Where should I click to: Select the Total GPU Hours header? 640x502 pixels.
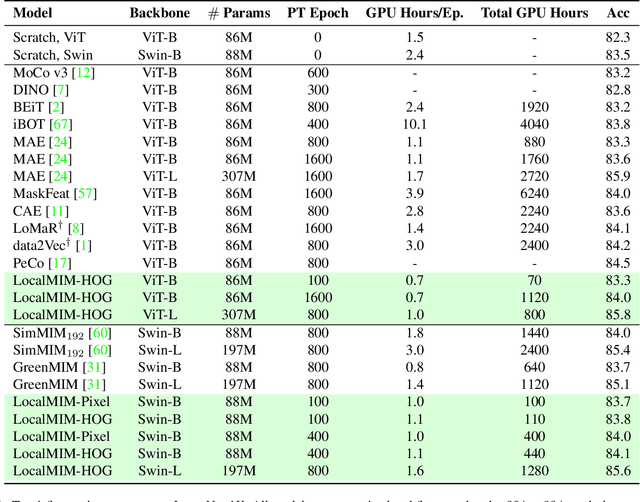(x=541, y=14)
